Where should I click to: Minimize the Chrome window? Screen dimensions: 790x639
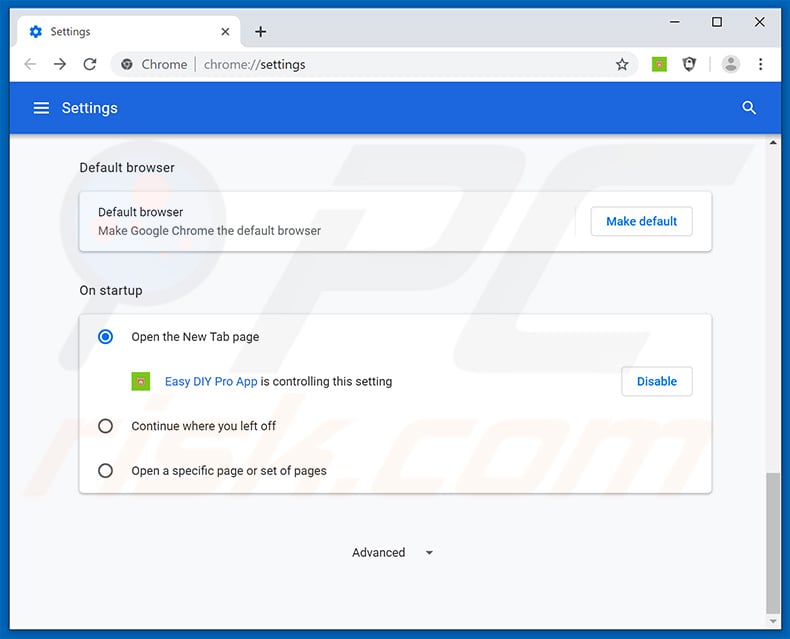(675, 22)
